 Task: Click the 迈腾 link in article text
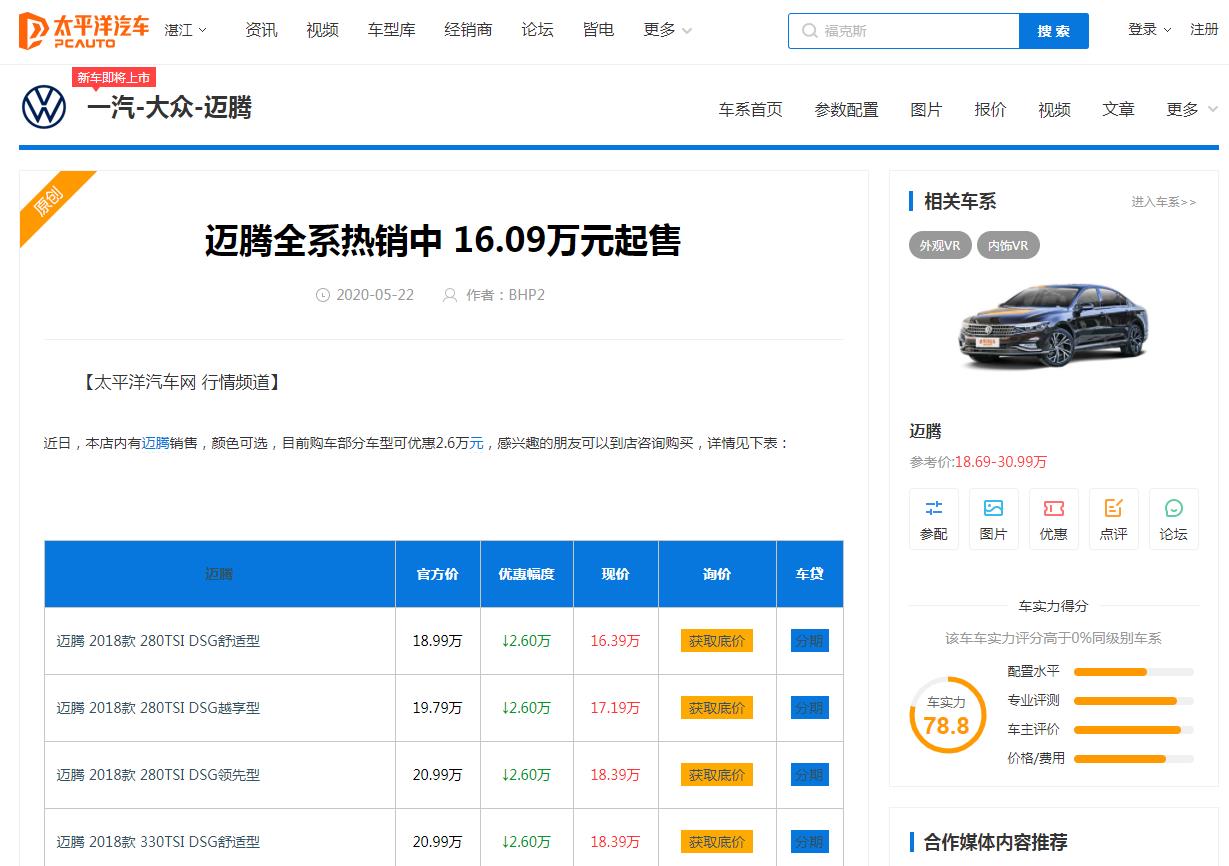tap(155, 443)
